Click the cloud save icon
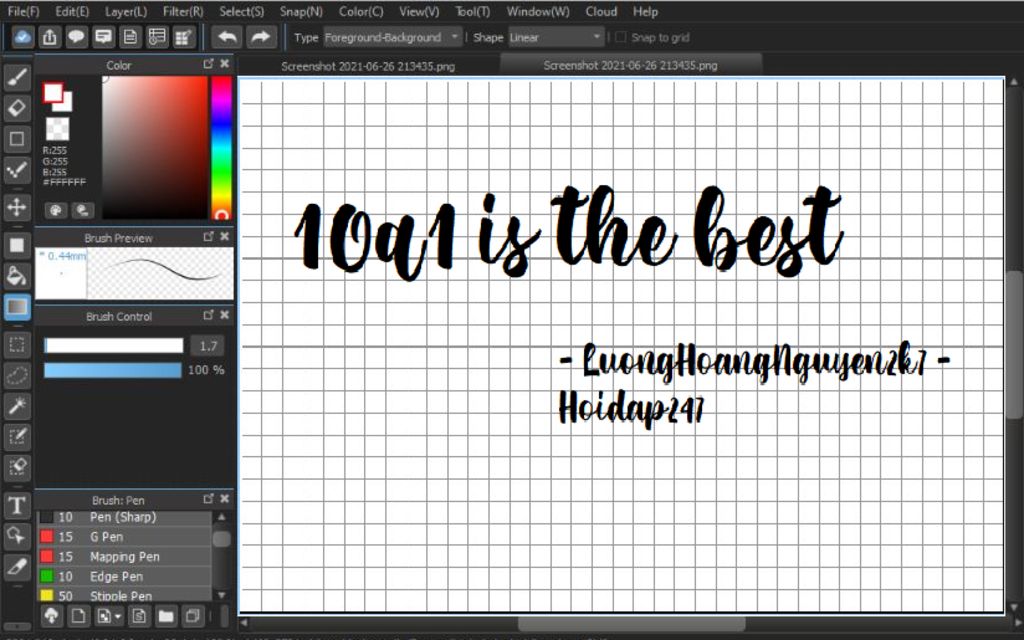1024x640 pixels. [23, 37]
